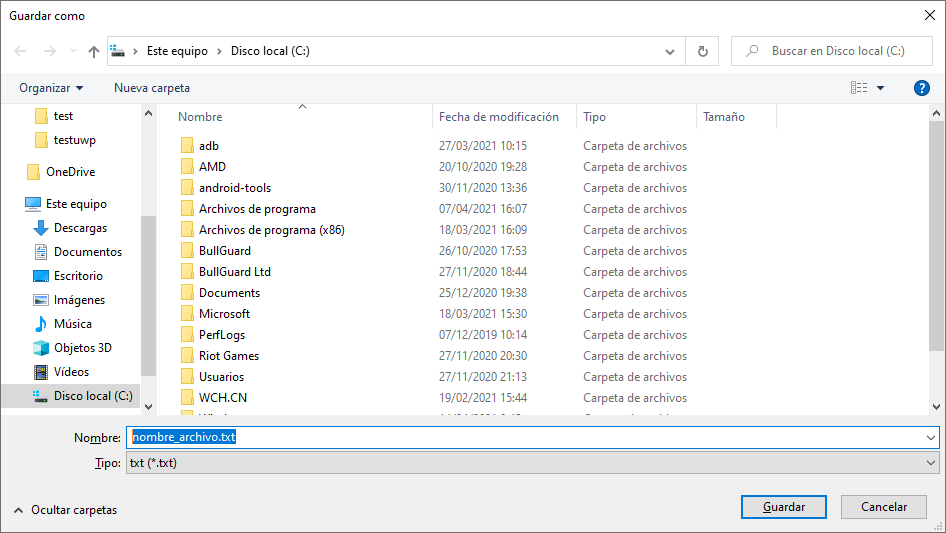Expand the Nombre filename history dropdown
Screen dimensions: 946x533
tap(930, 438)
